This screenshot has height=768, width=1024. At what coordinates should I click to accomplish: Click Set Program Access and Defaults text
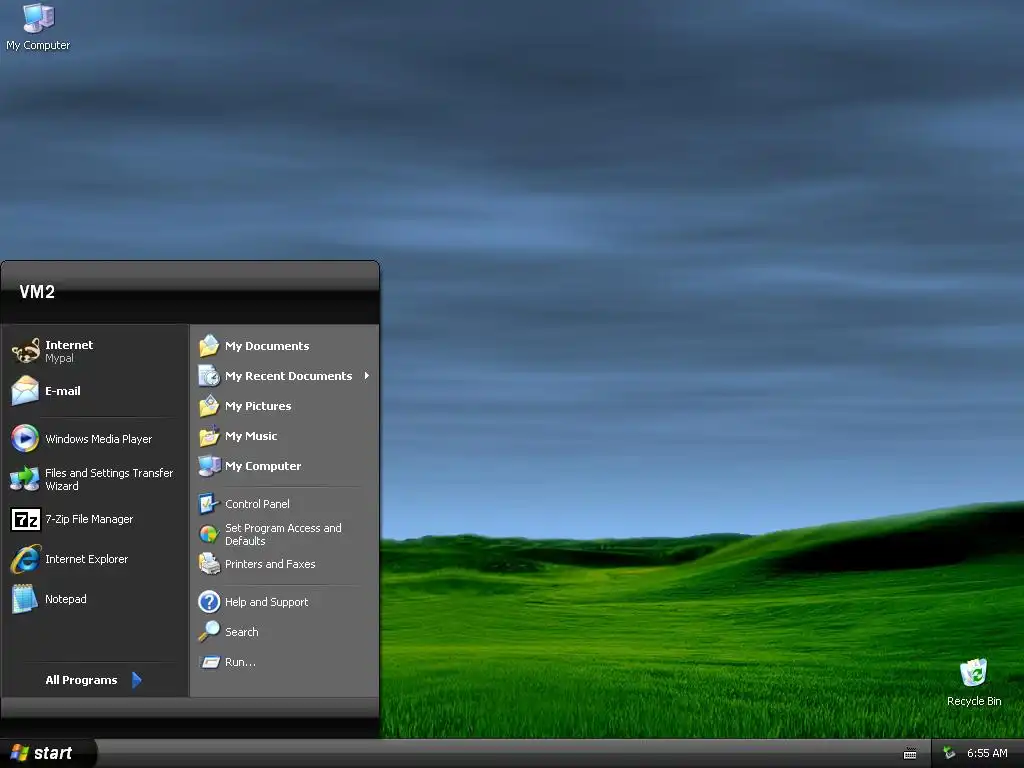pyautogui.click(x=283, y=534)
